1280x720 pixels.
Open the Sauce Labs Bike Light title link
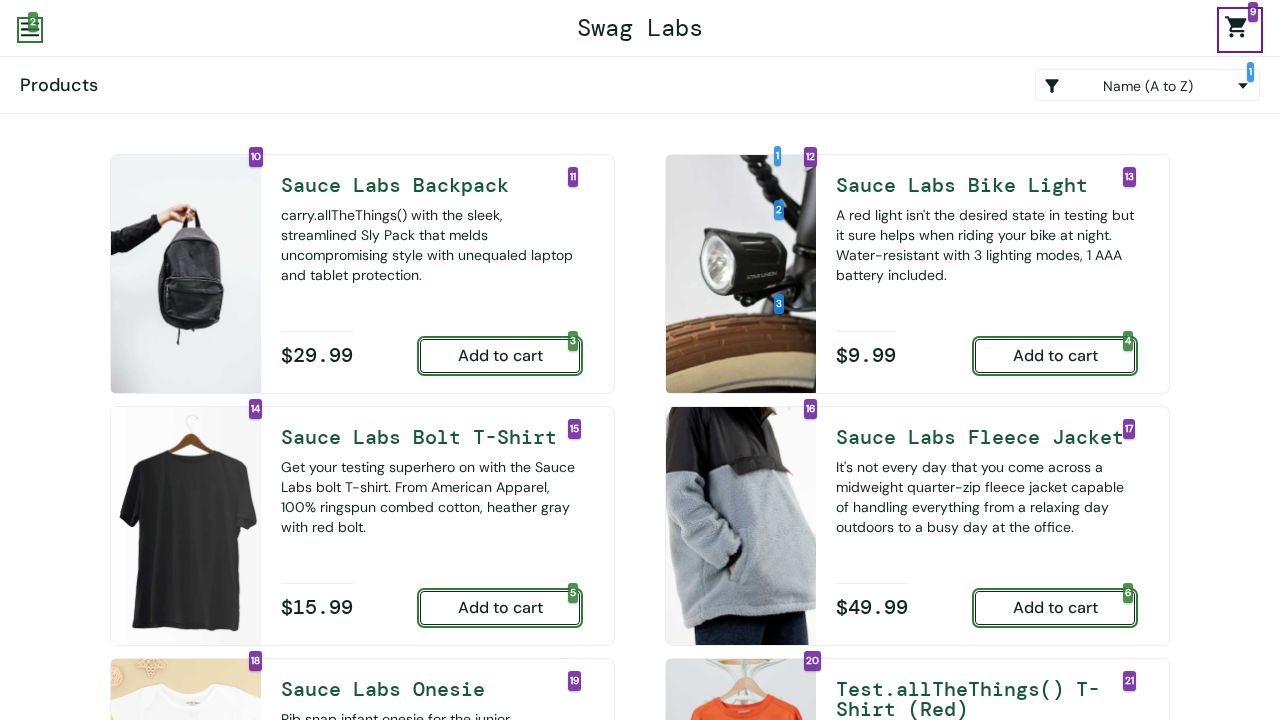click(x=961, y=185)
